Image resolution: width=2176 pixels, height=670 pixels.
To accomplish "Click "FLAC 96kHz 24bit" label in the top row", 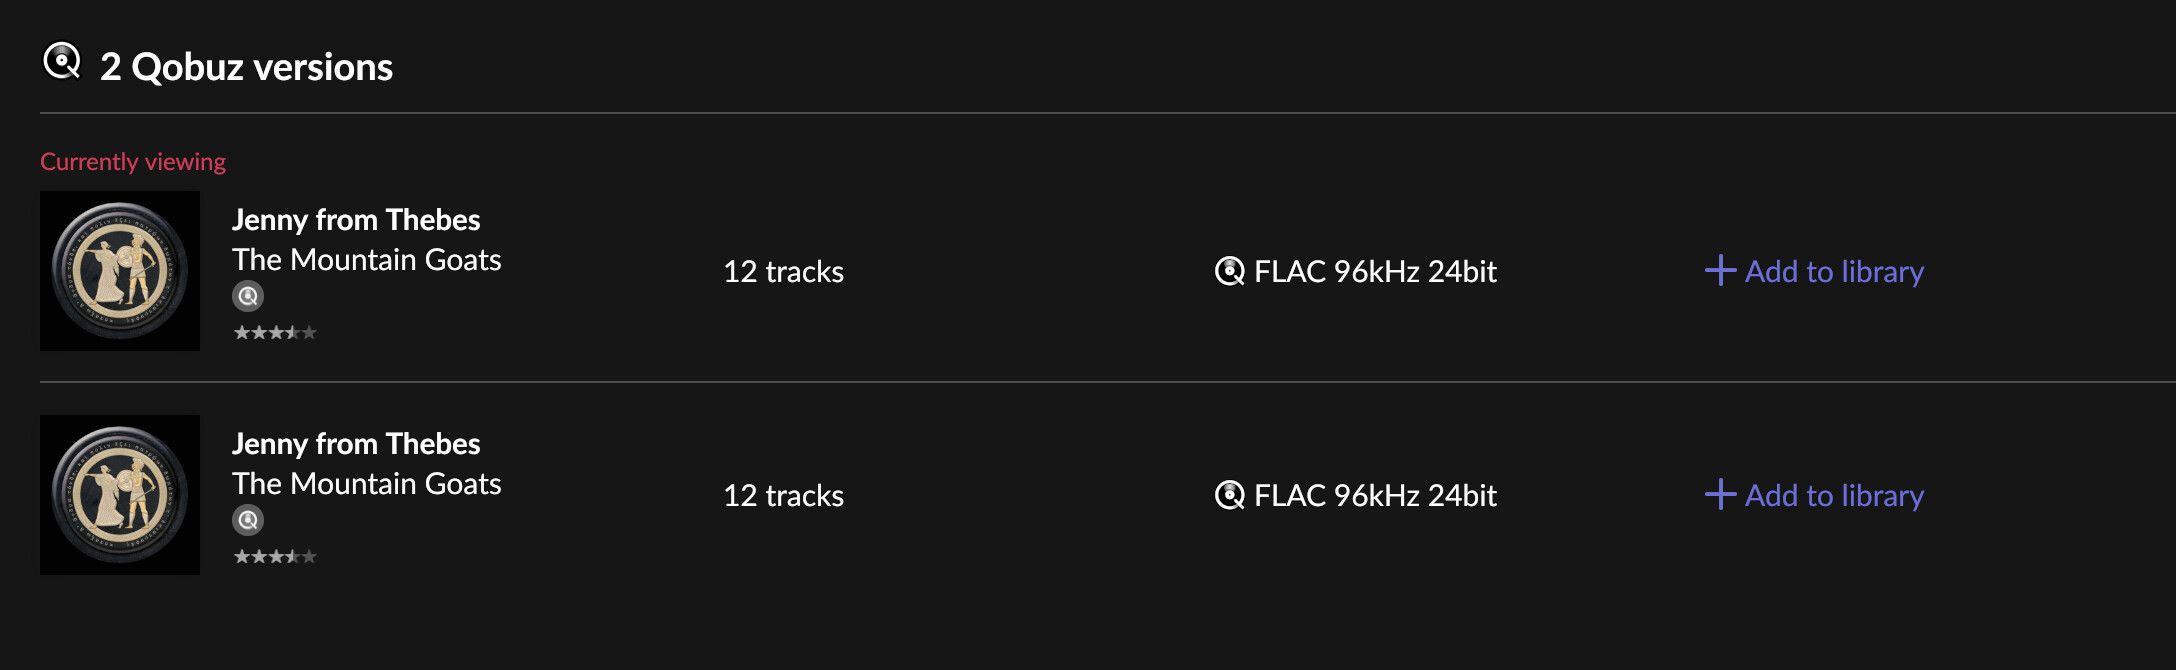I will pos(1375,272).
